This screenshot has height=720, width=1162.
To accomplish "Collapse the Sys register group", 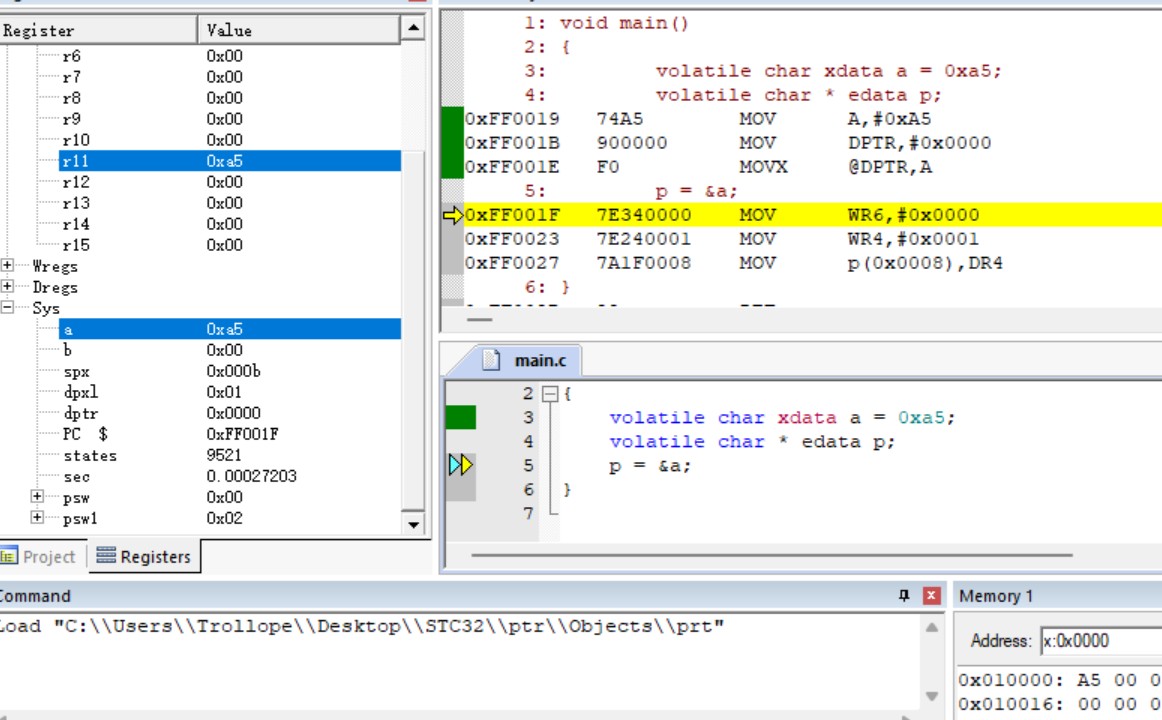I will point(7,307).
